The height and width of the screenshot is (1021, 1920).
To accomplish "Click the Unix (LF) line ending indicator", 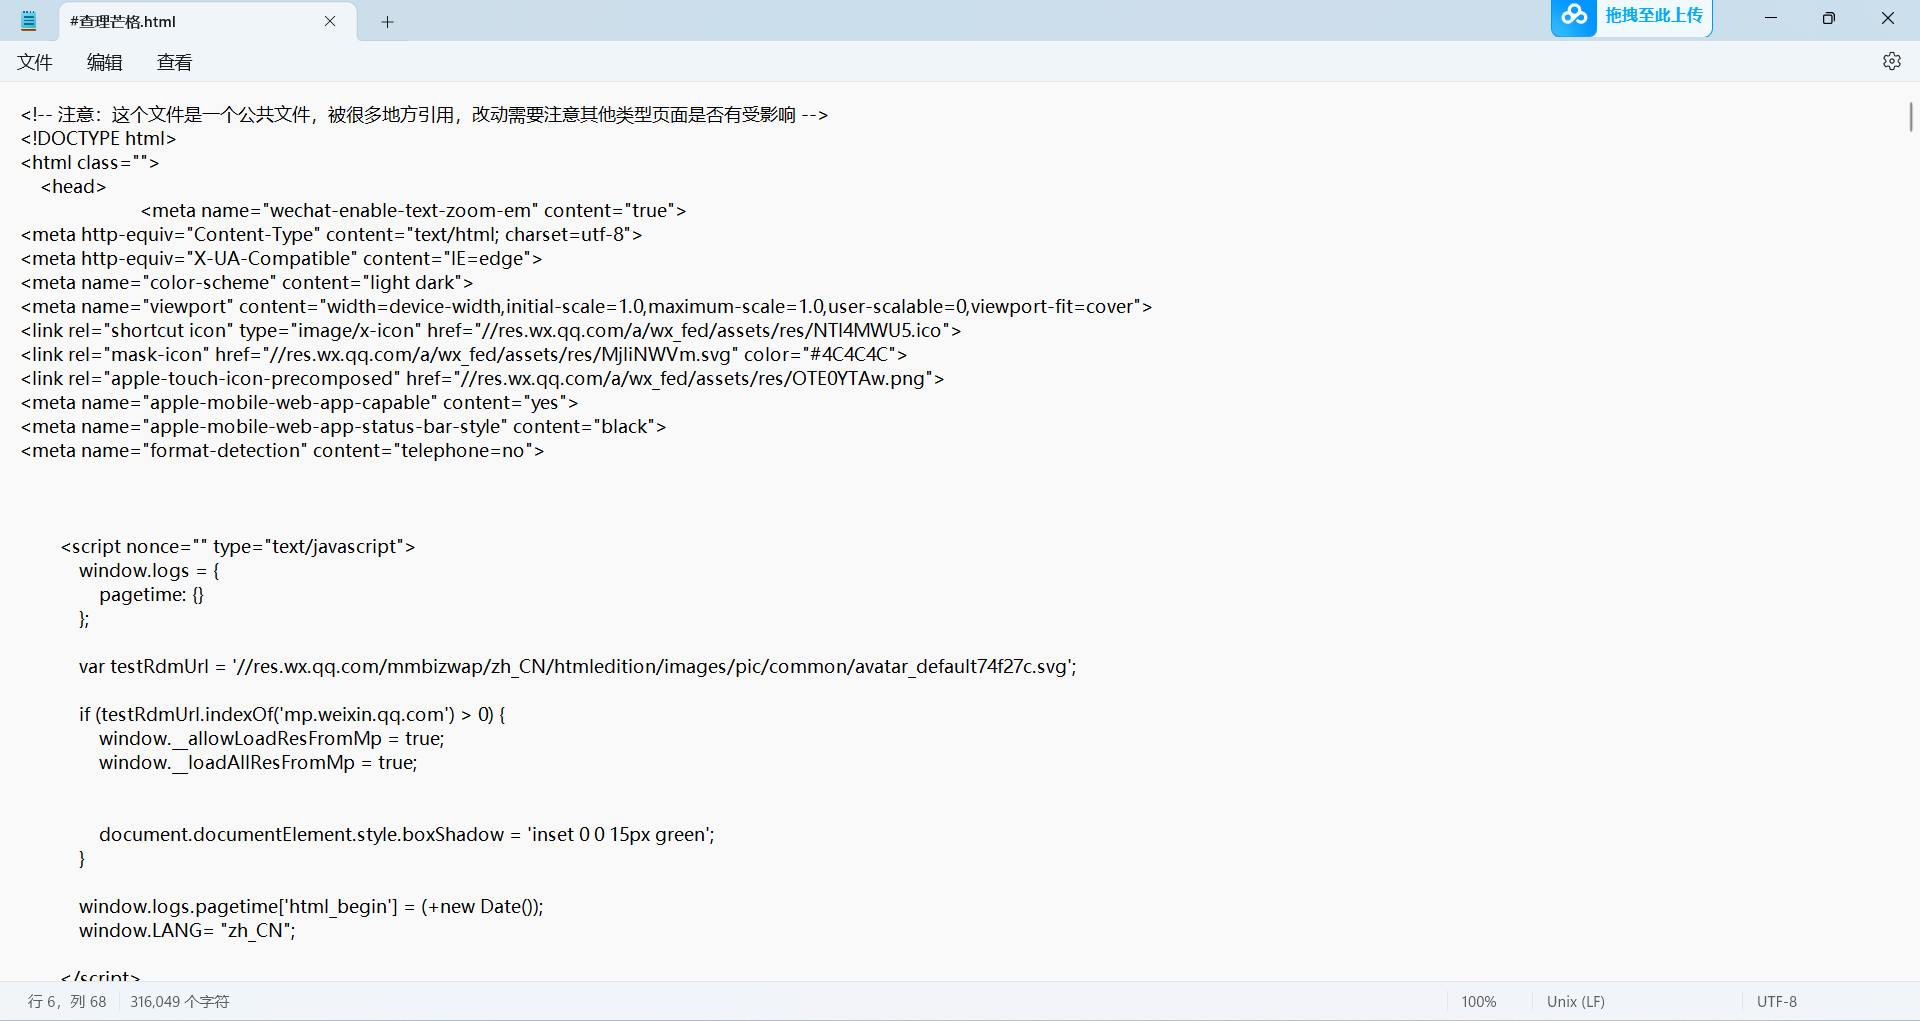I will pyautogui.click(x=1575, y=1001).
